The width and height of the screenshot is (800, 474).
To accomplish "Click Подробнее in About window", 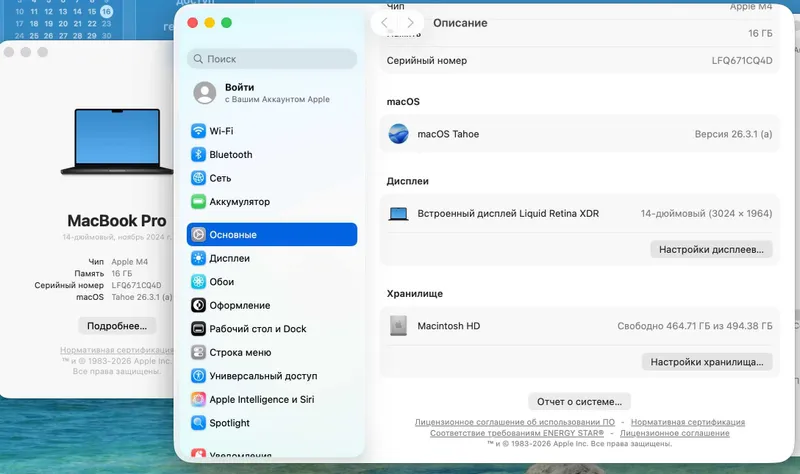I will [117, 326].
